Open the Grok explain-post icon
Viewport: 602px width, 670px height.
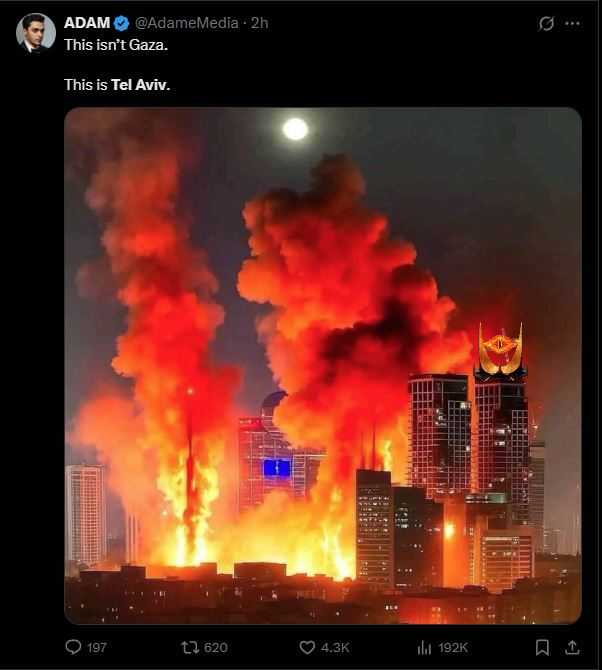(546, 24)
